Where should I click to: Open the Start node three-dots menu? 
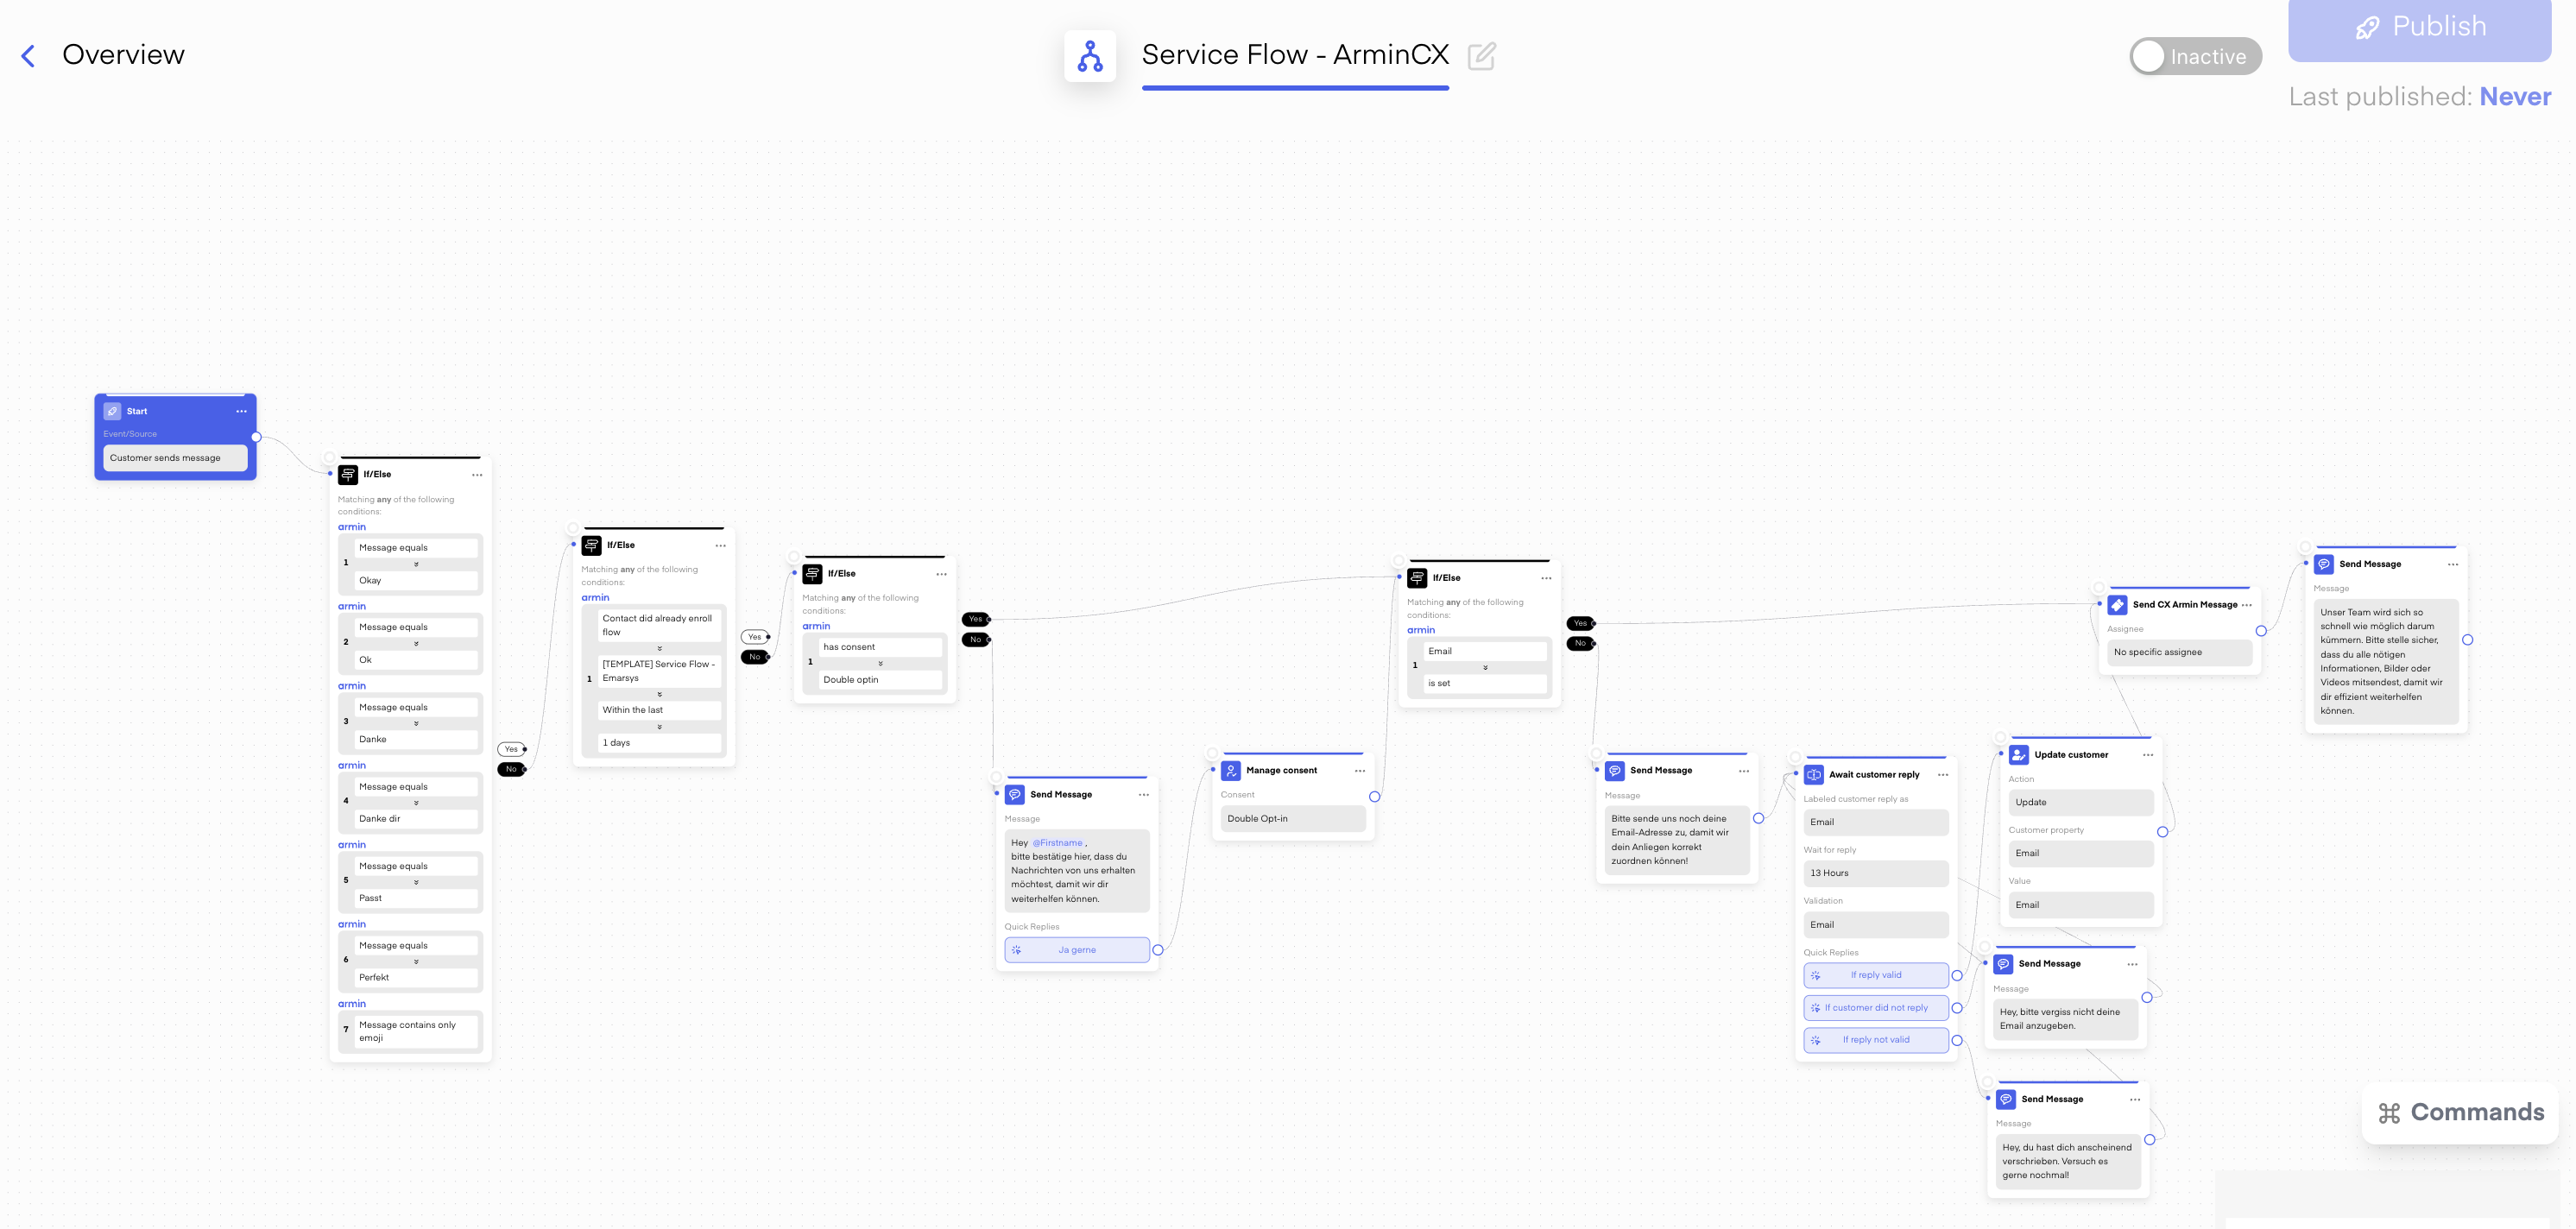241,411
